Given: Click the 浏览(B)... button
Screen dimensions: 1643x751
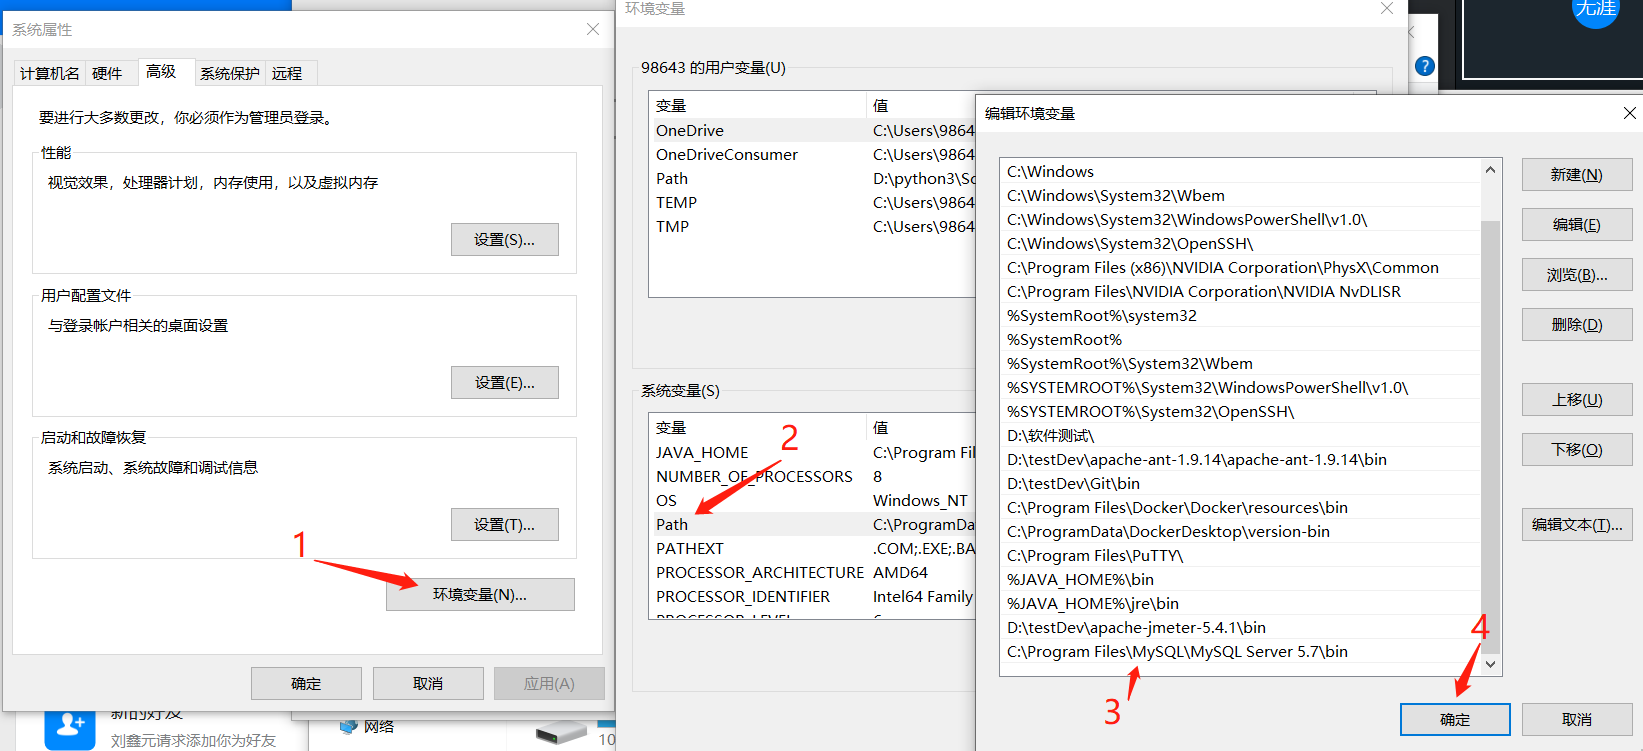Looking at the screenshot, I should coord(1577,275).
